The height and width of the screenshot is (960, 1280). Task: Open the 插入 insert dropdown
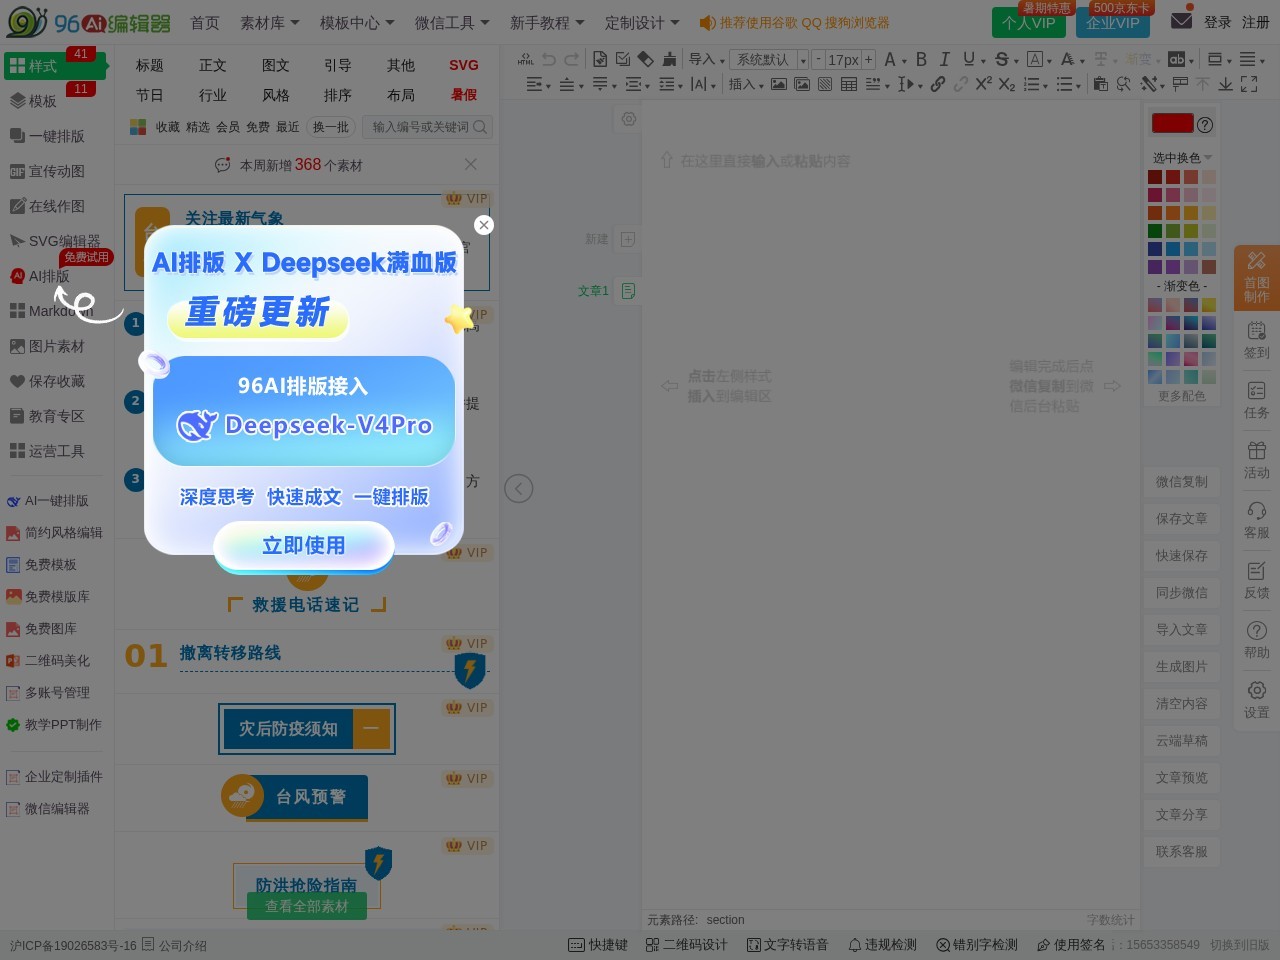[746, 84]
